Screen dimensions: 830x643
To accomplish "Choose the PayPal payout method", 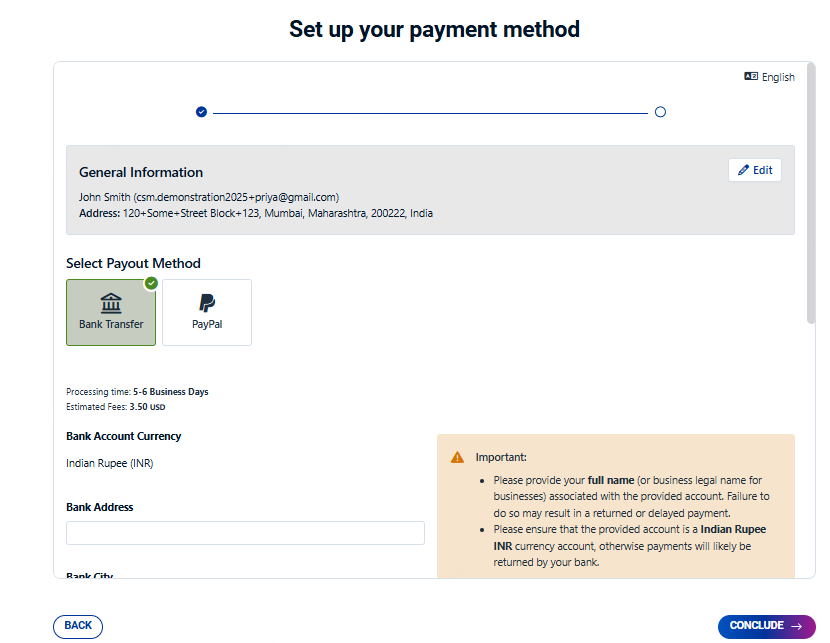I will (x=207, y=313).
